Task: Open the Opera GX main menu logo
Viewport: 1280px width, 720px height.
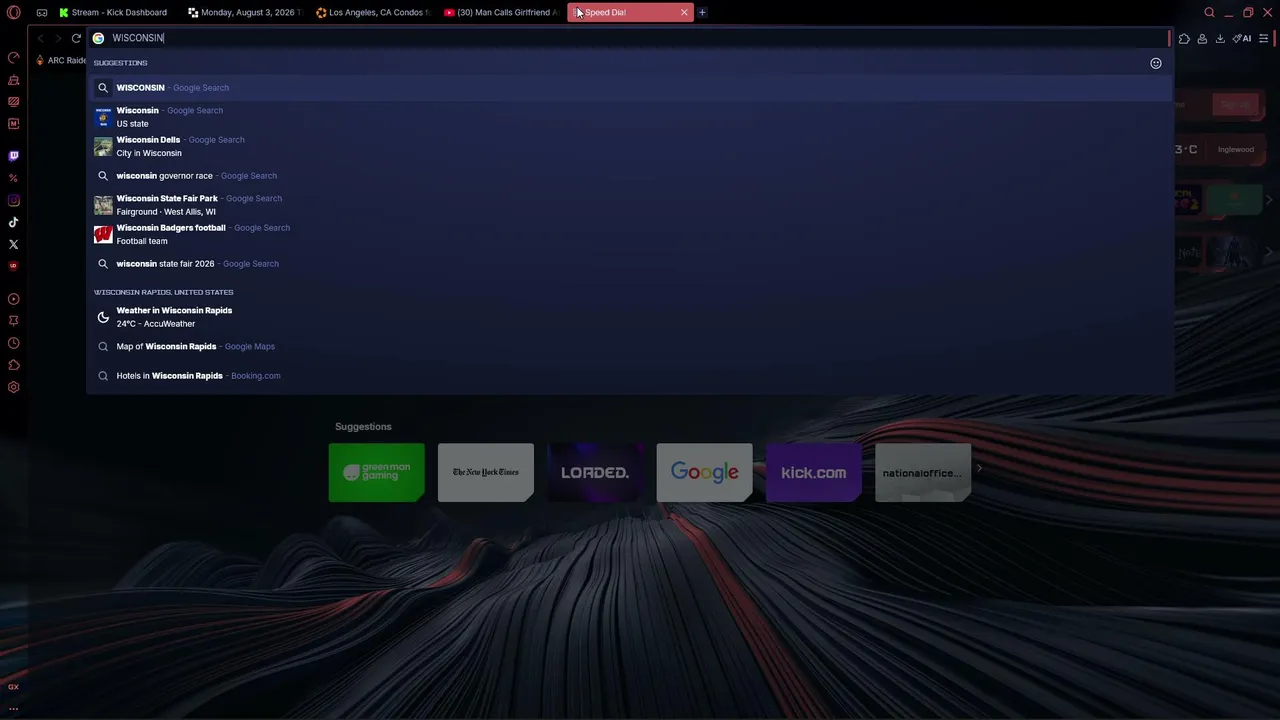Action: tap(13, 13)
